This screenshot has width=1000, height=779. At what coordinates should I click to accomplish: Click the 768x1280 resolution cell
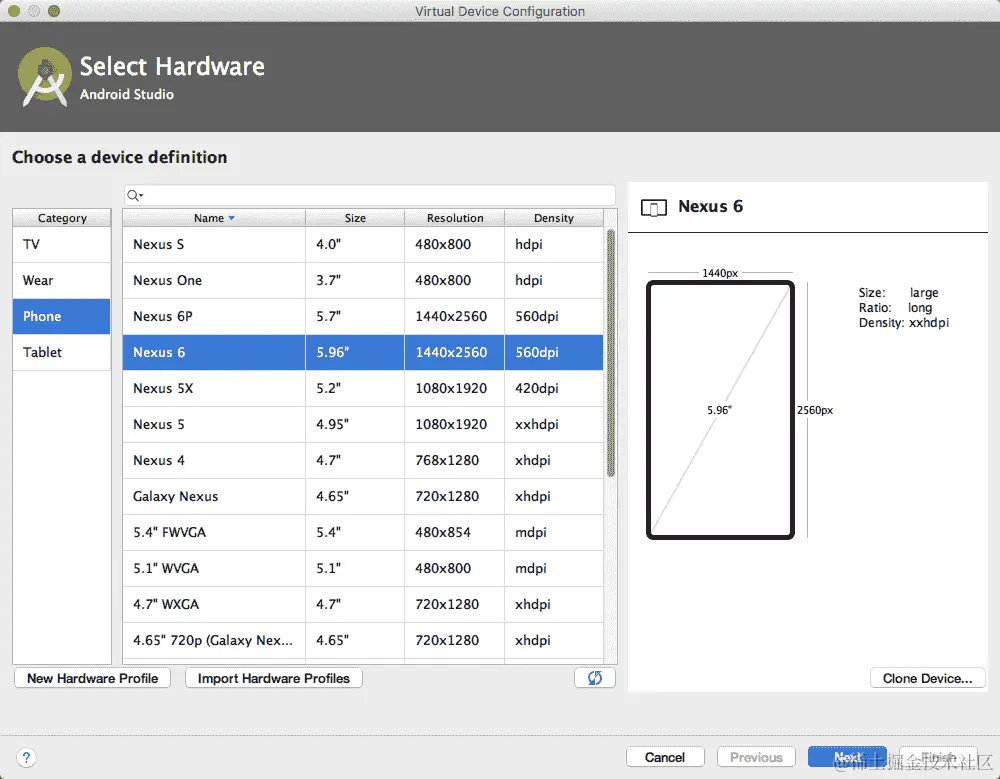tap(455, 460)
